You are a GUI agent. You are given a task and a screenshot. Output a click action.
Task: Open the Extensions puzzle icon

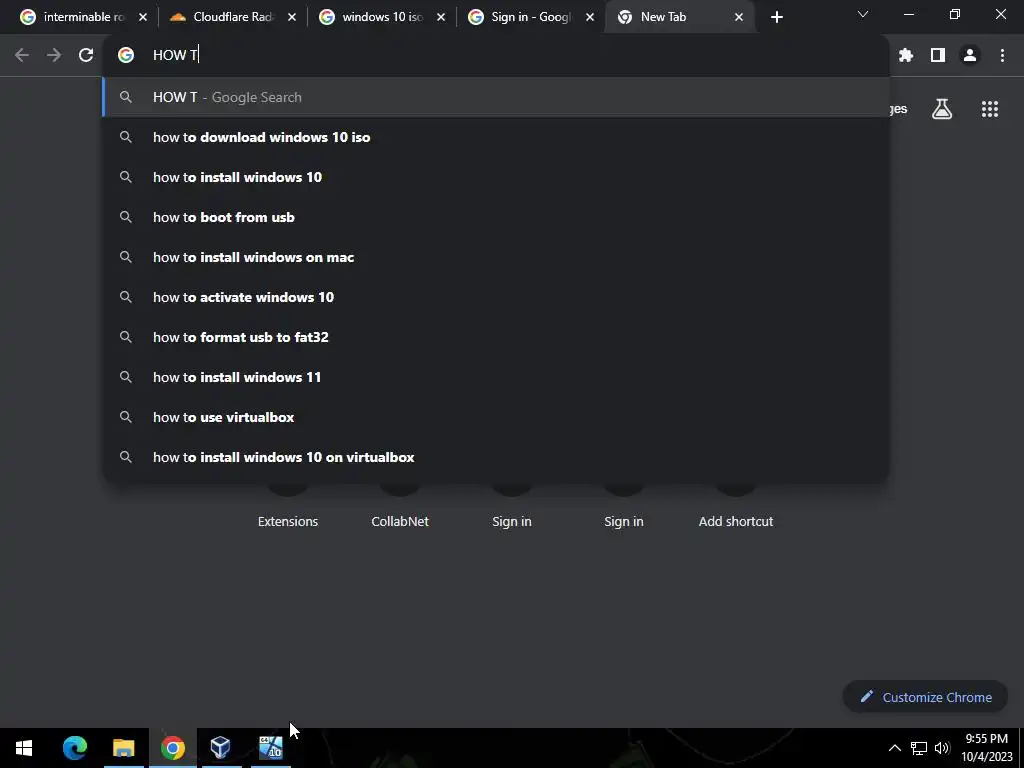[906, 56]
